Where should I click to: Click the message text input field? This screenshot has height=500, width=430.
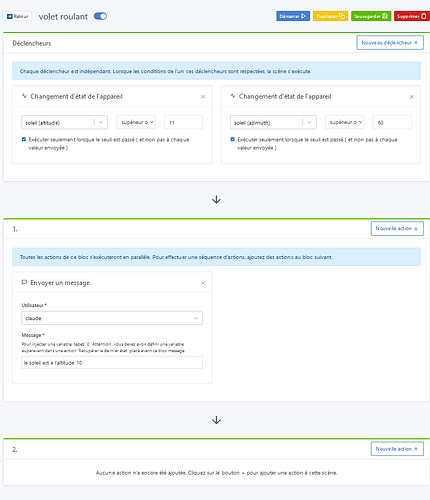pos(112,362)
